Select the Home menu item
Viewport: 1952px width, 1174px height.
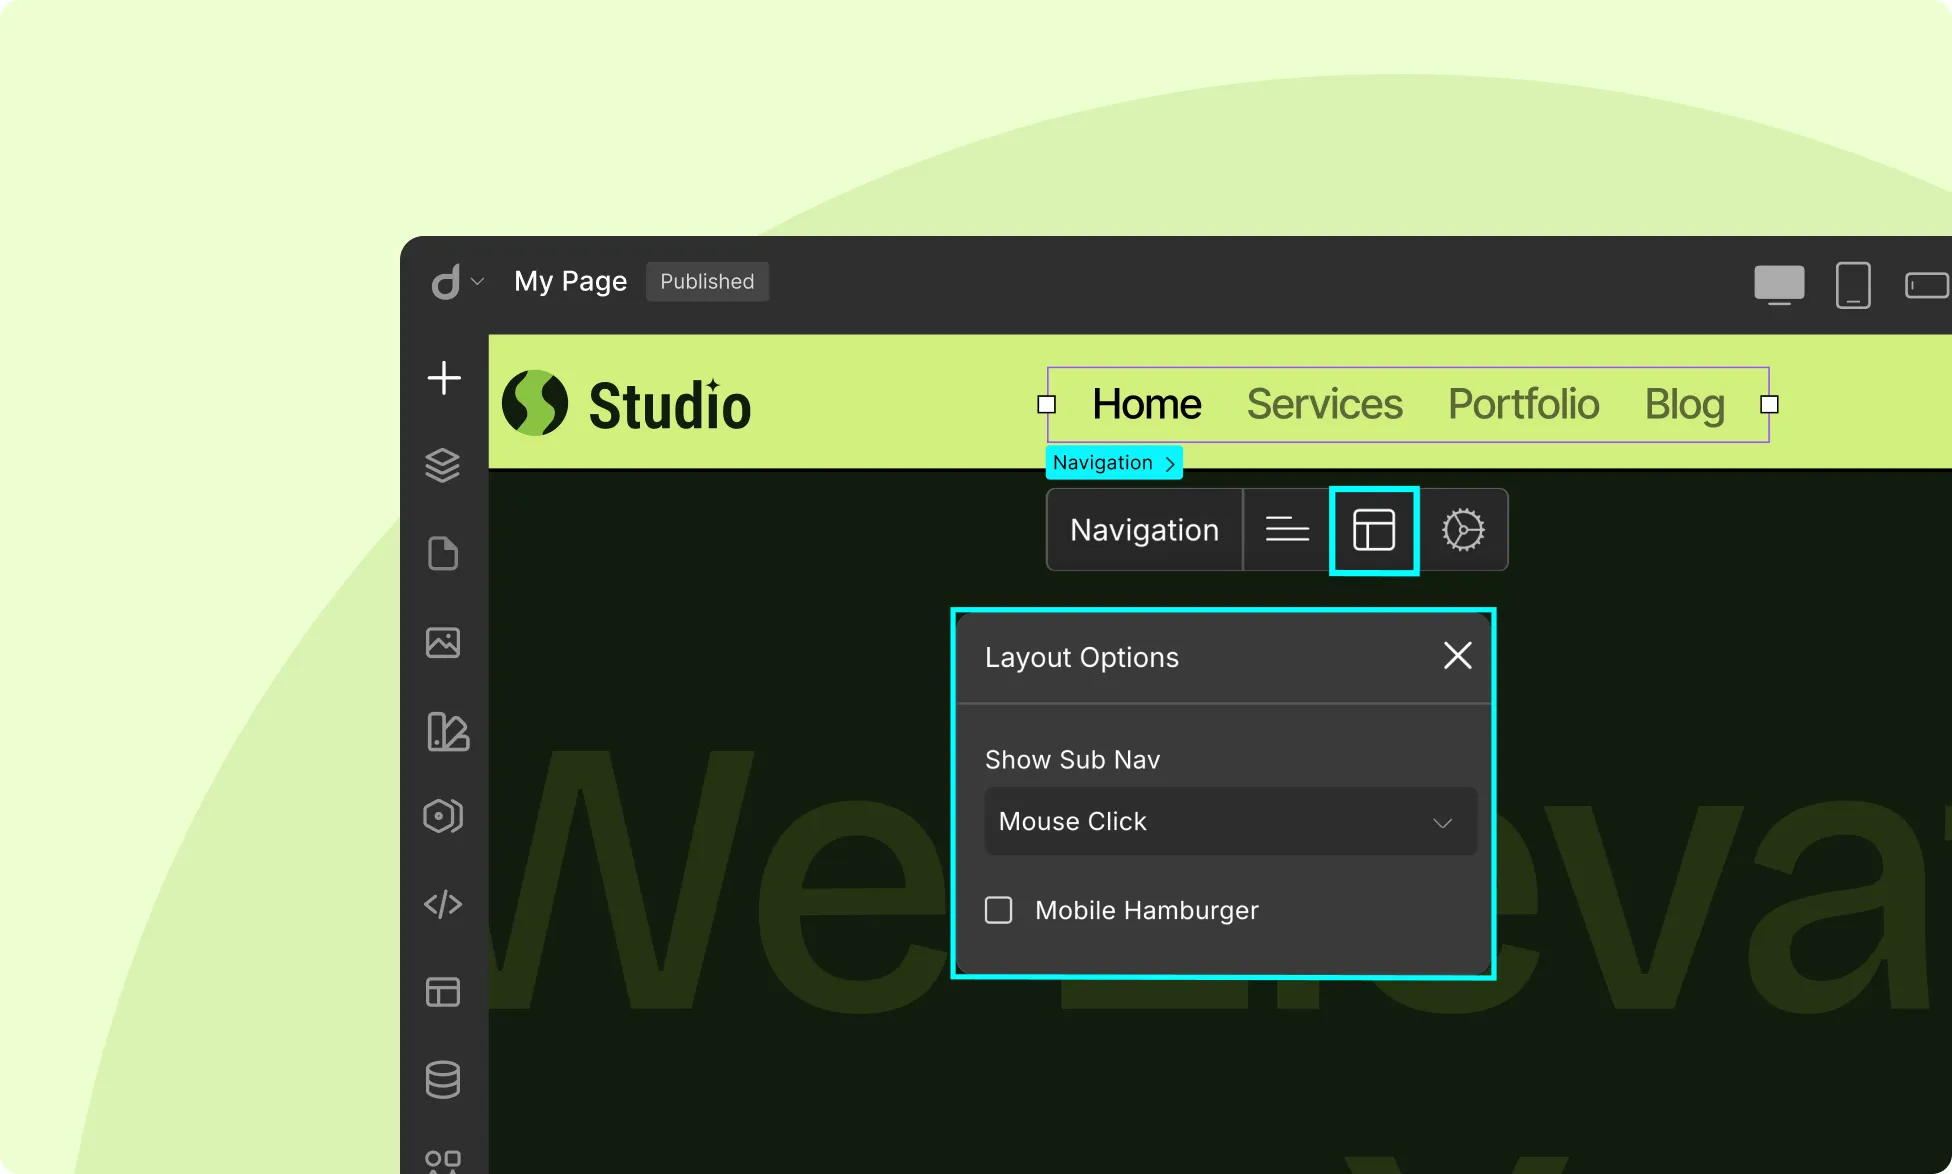point(1147,404)
